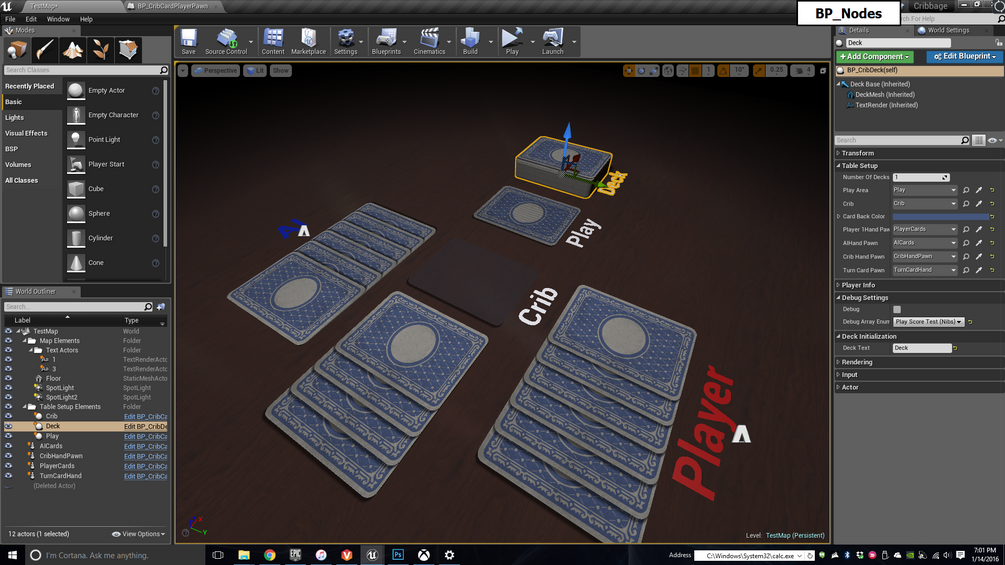Click the Cinematics toolbar icon

coord(429,42)
